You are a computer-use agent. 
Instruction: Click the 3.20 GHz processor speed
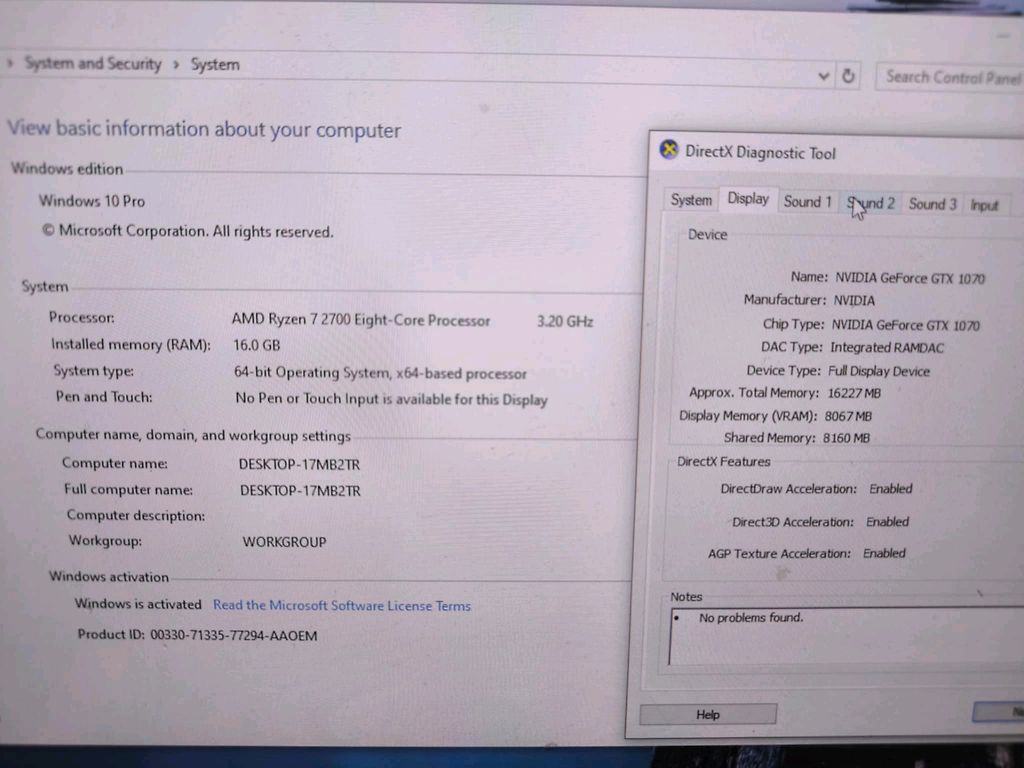565,321
